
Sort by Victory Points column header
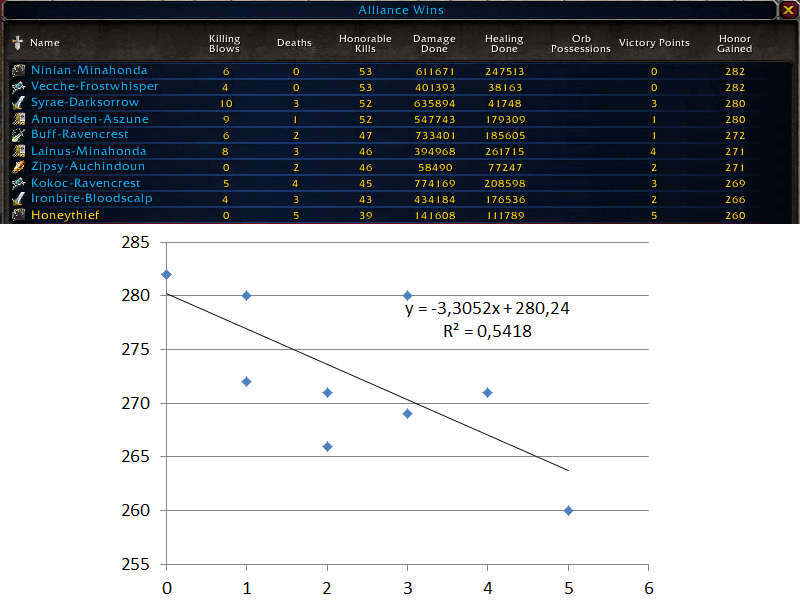[x=654, y=43]
